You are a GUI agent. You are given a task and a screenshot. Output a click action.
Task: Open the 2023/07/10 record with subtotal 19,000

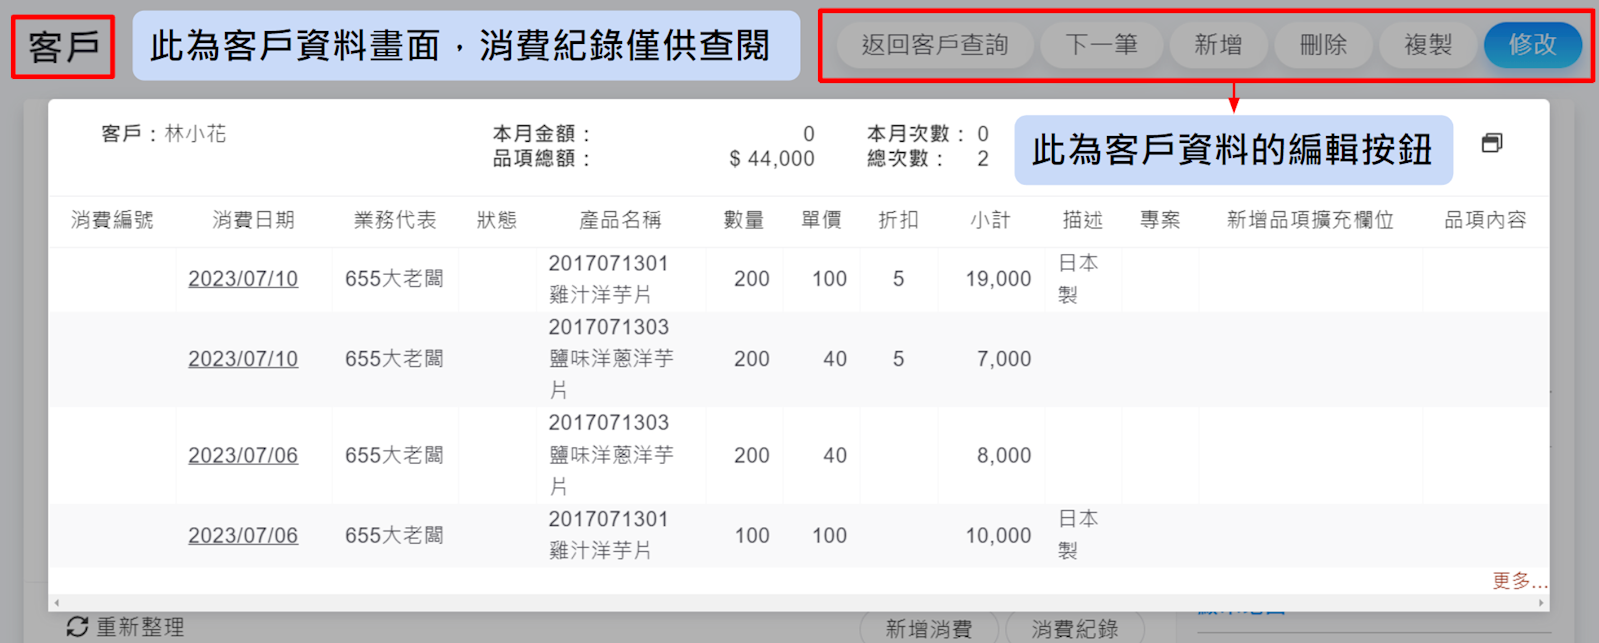tap(243, 279)
